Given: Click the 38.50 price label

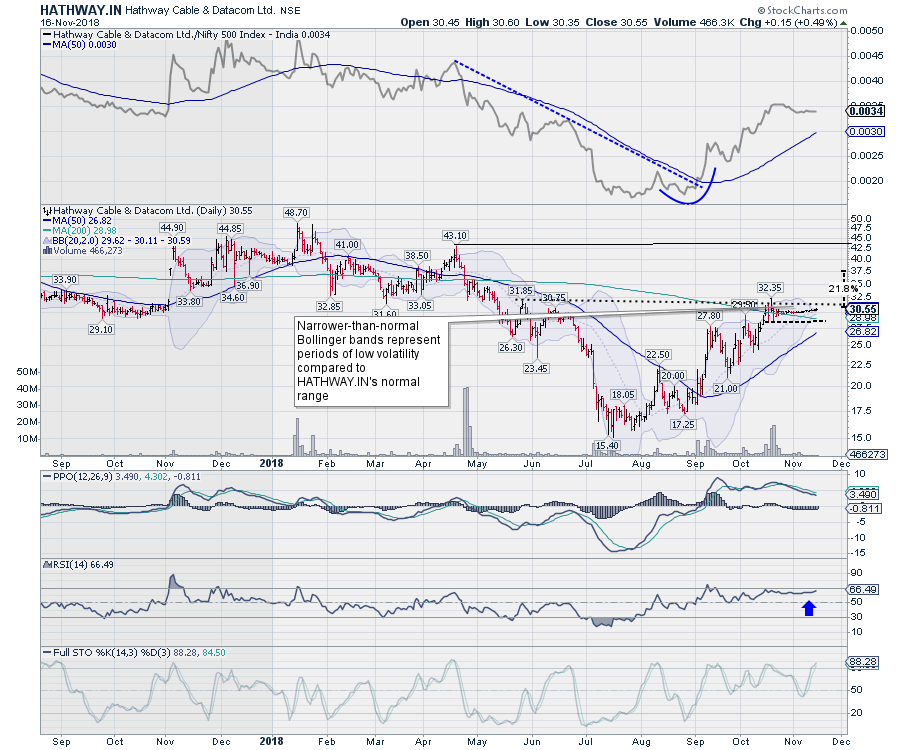Looking at the screenshot, I should 417,255.
